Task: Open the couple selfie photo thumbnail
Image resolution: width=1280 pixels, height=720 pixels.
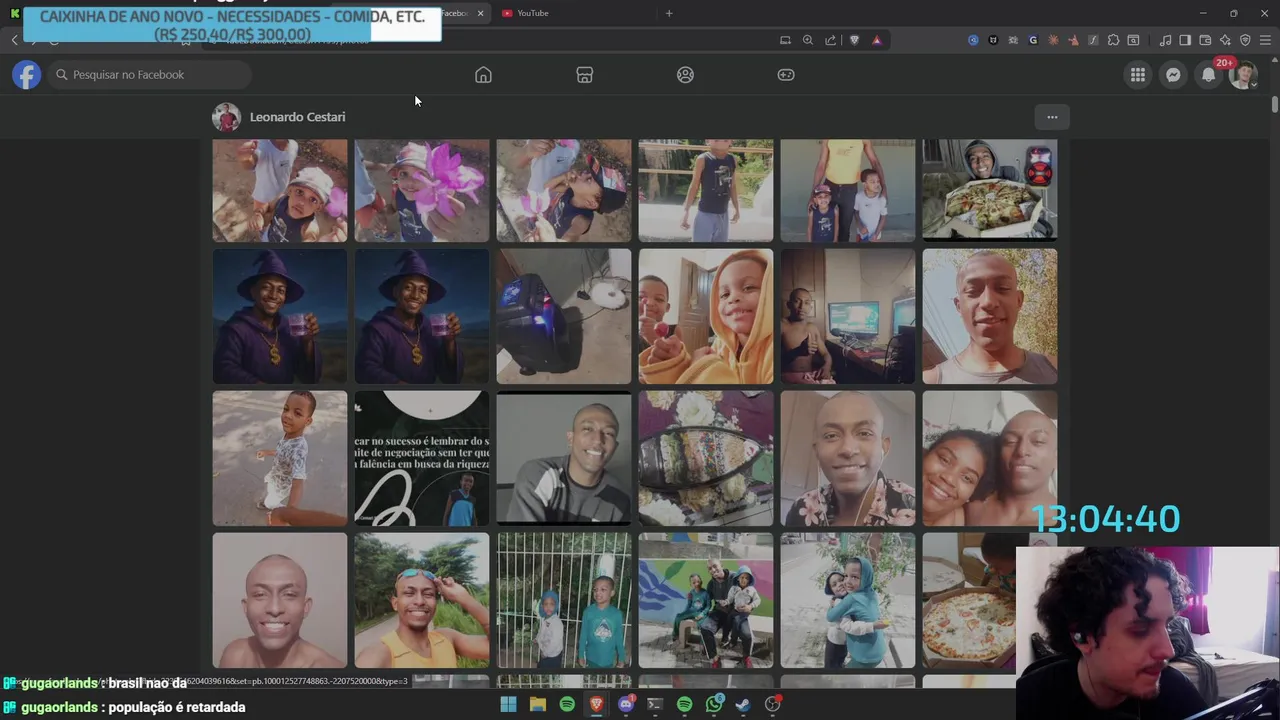Action: point(990,458)
